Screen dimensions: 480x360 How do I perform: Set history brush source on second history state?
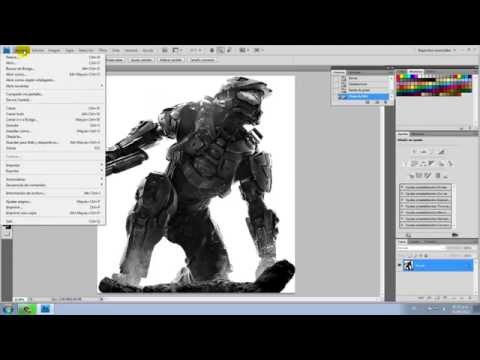pos(337,84)
